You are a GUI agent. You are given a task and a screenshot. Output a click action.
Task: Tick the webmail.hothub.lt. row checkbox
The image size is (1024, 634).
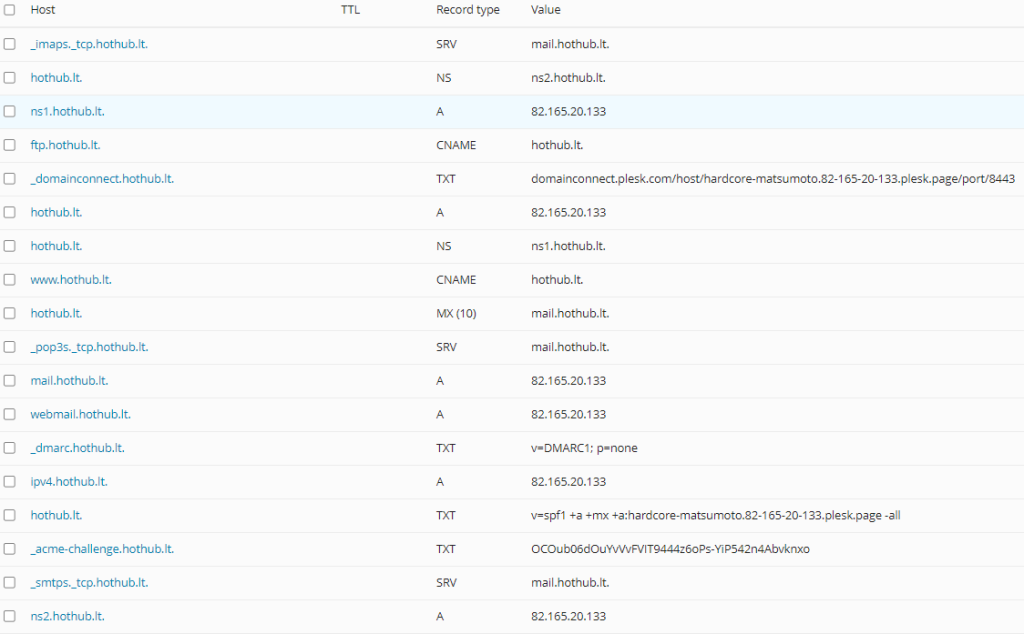pos(9,414)
